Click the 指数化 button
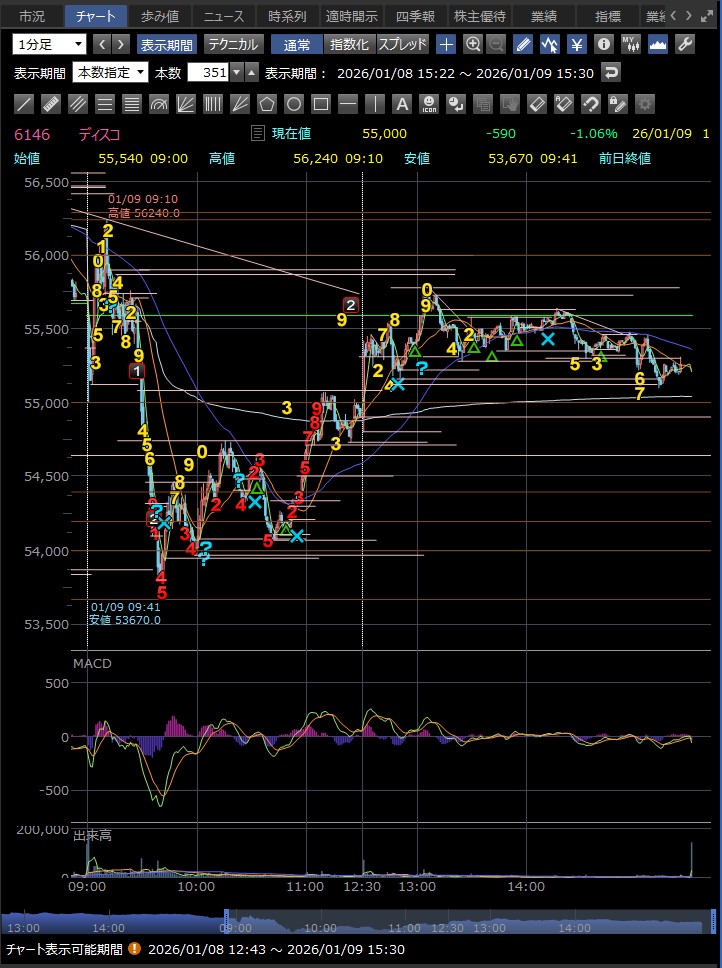 point(348,44)
